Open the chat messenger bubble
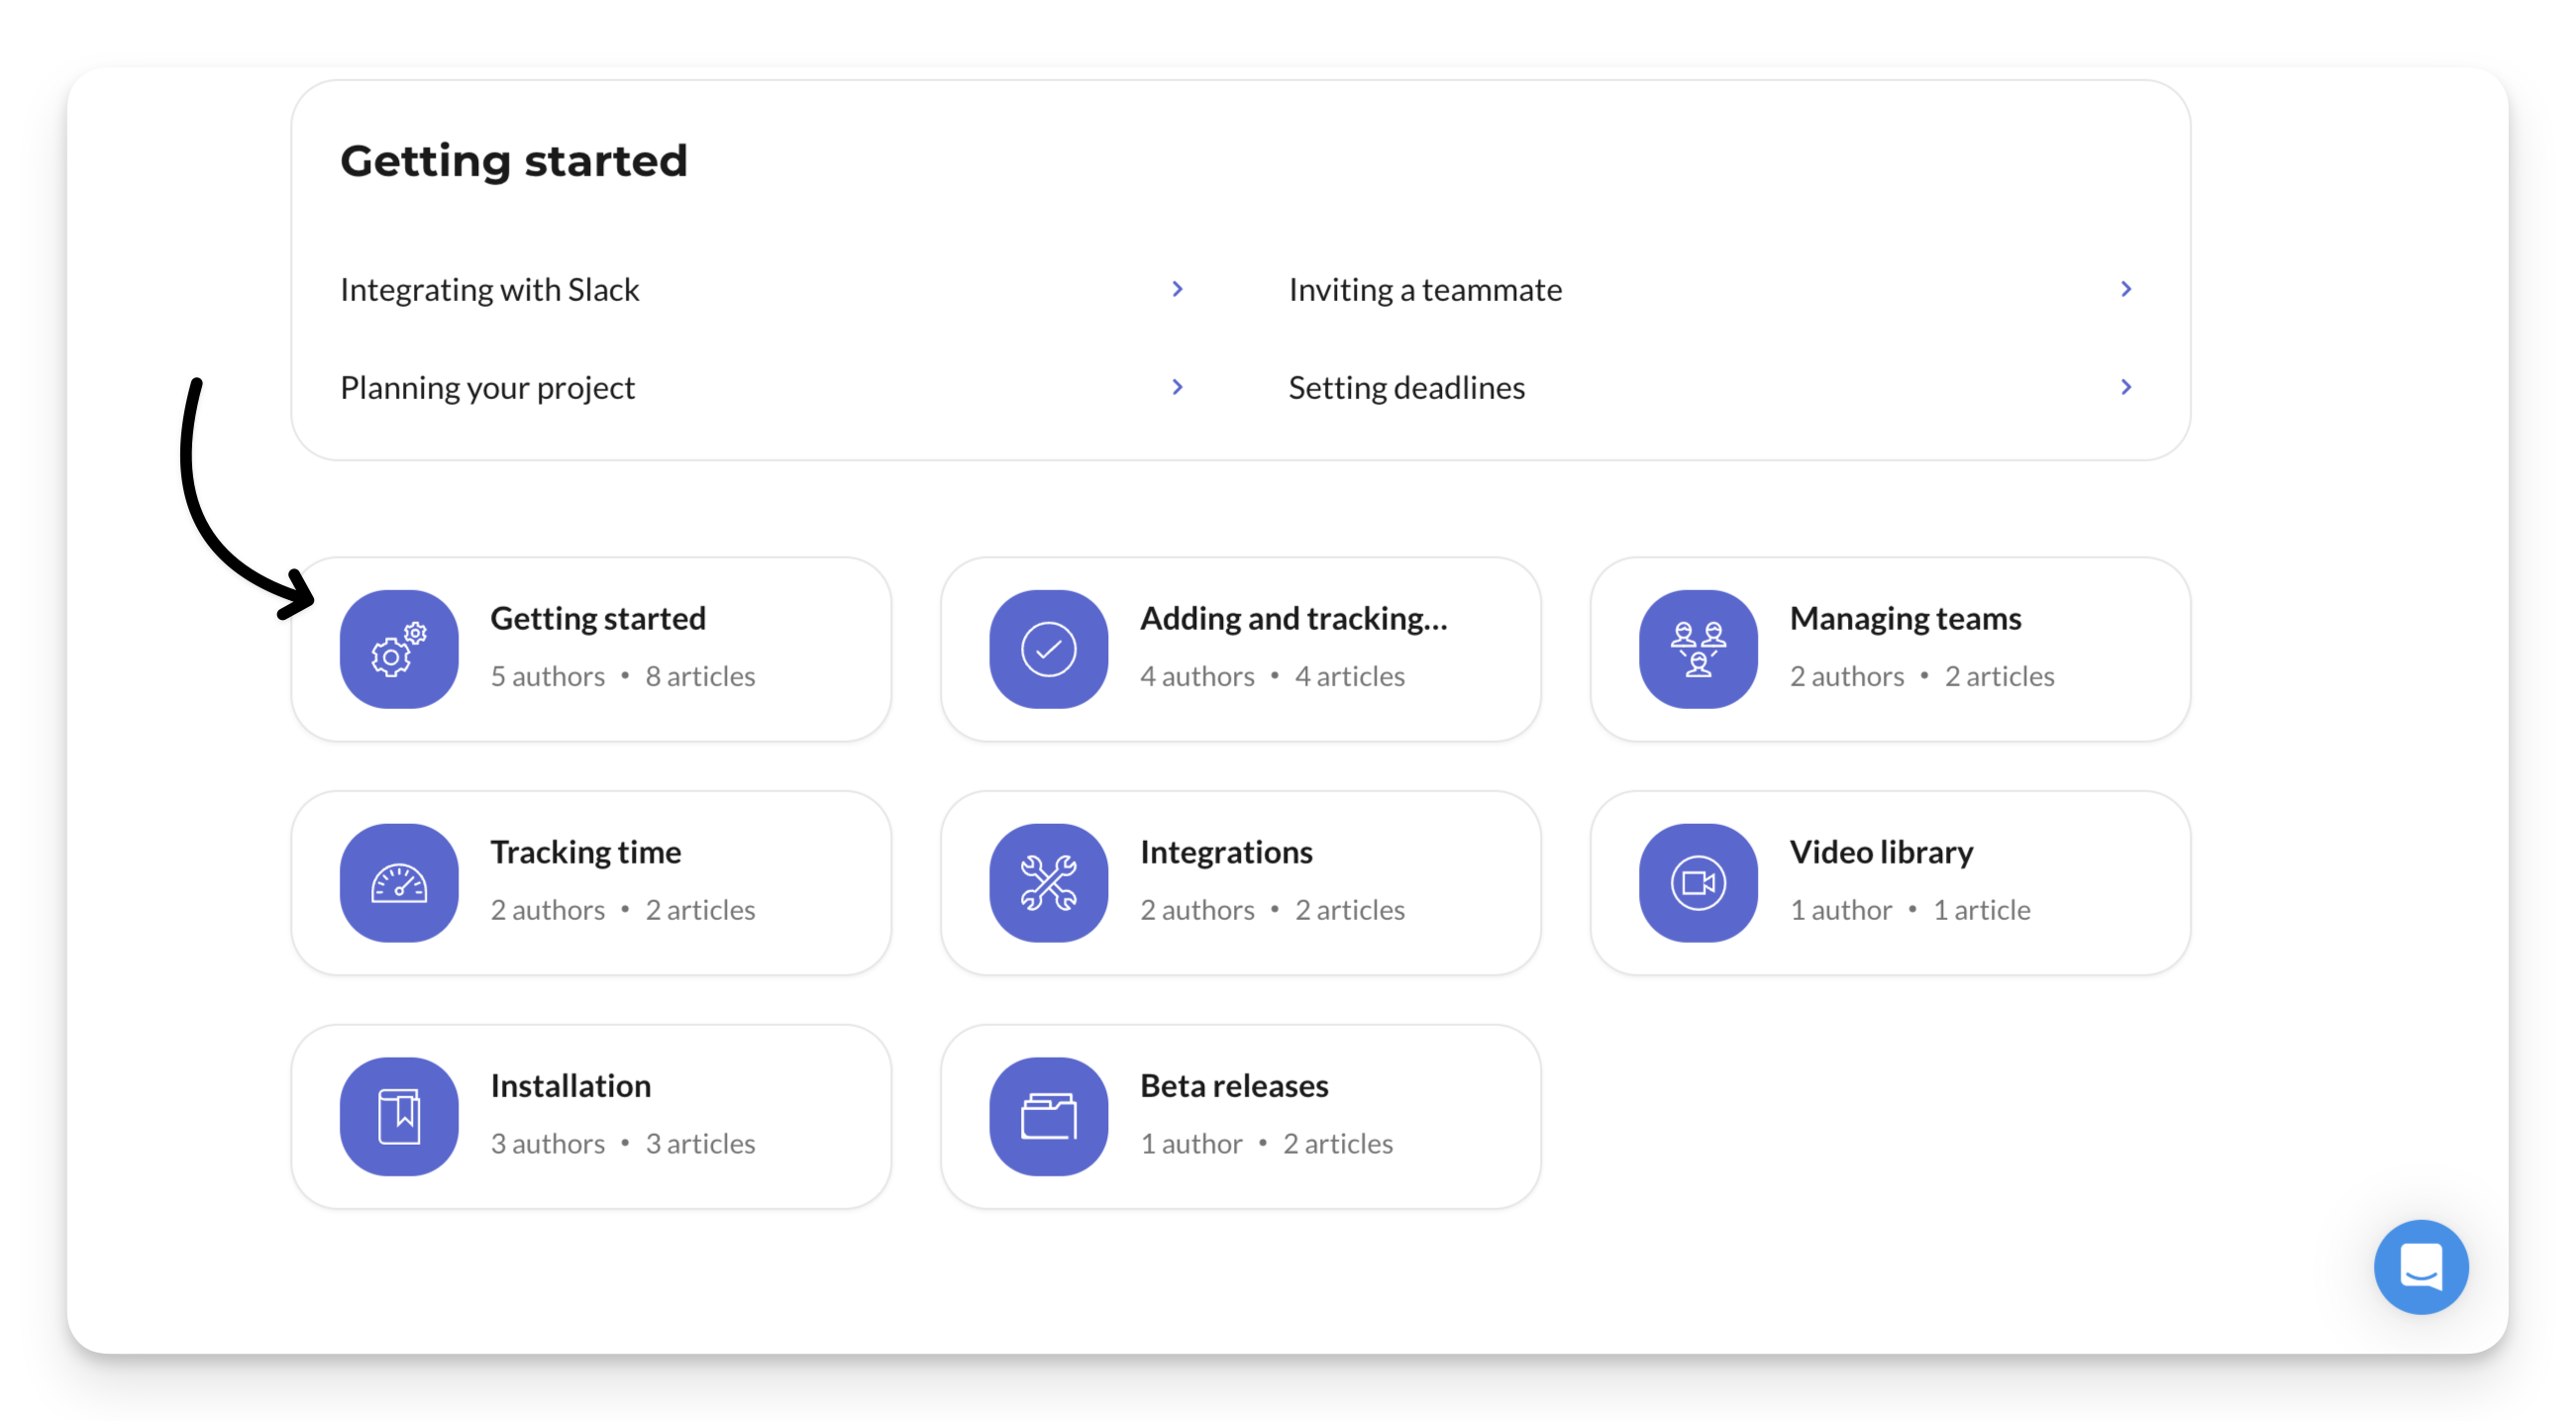Viewport: 2576px width, 1421px height. [2421, 1267]
